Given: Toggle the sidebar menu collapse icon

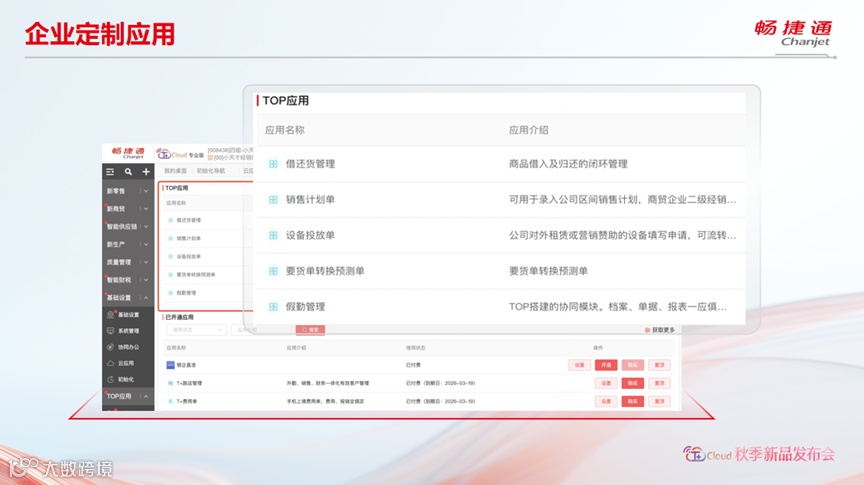Looking at the screenshot, I should pyautogui.click(x=110, y=172).
